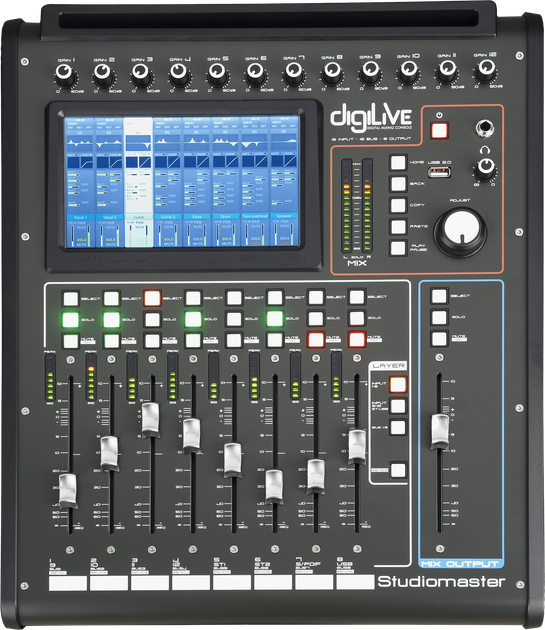Tap Tom overhead channel name
The height and width of the screenshot is (630, 545).
(255, 216)
